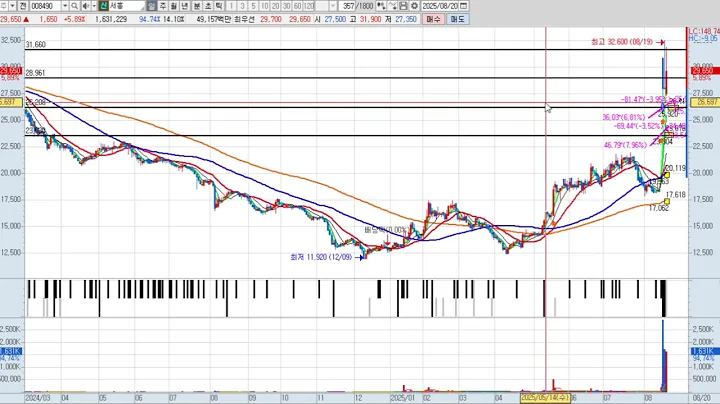Select the minute (분) chart period
This screenshot has height=404, width=720.
[x=197, y=6]
